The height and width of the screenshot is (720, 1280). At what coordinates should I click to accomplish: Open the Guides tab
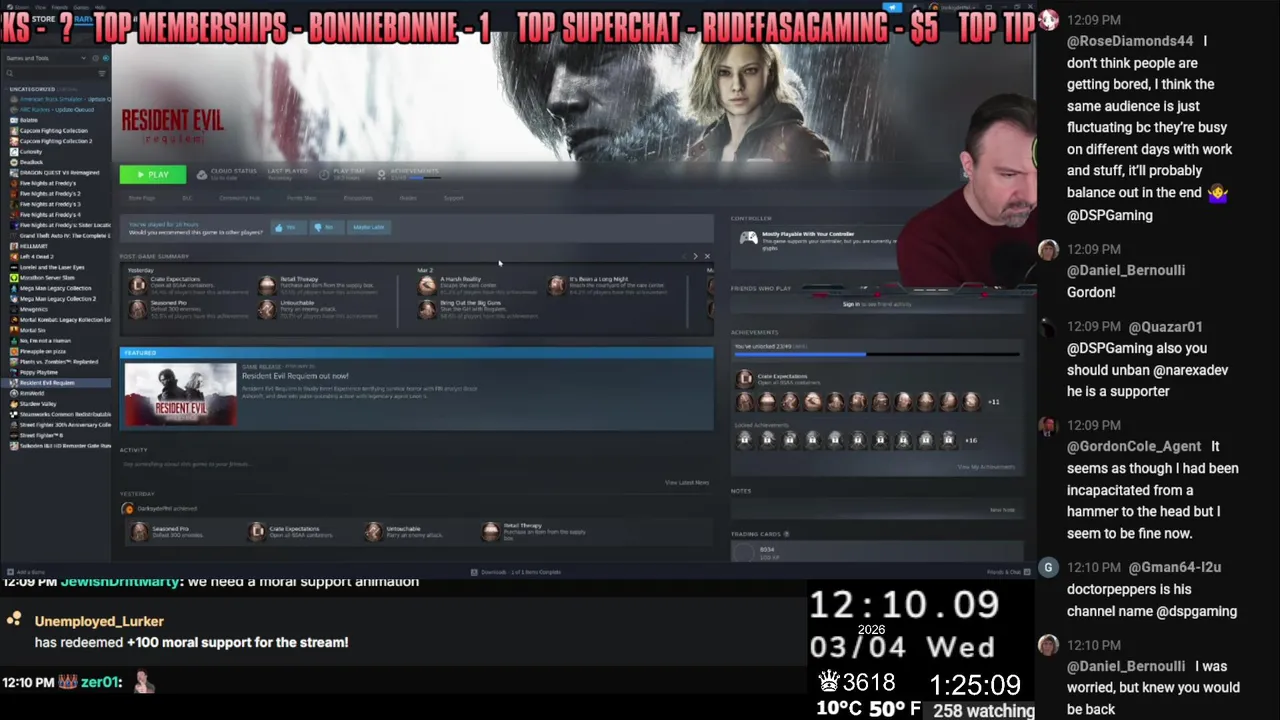pos(408,198)
